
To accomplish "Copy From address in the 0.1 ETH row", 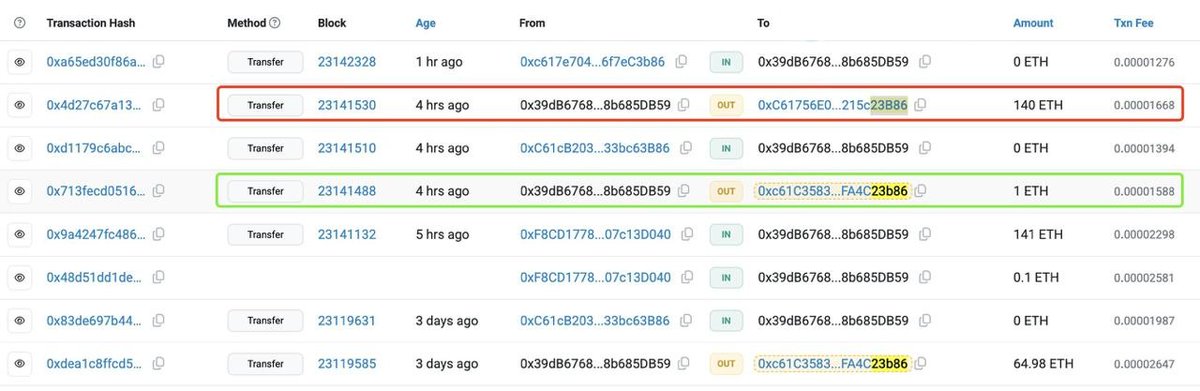I will pos(688,277).
